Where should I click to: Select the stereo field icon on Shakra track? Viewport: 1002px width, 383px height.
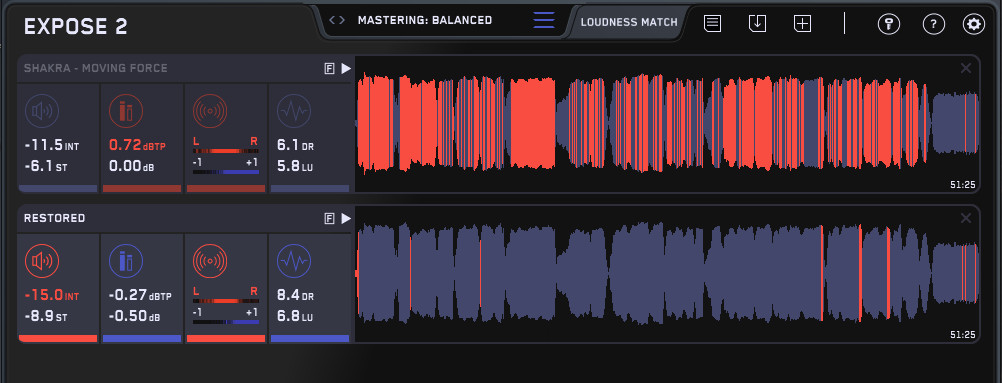210,111
